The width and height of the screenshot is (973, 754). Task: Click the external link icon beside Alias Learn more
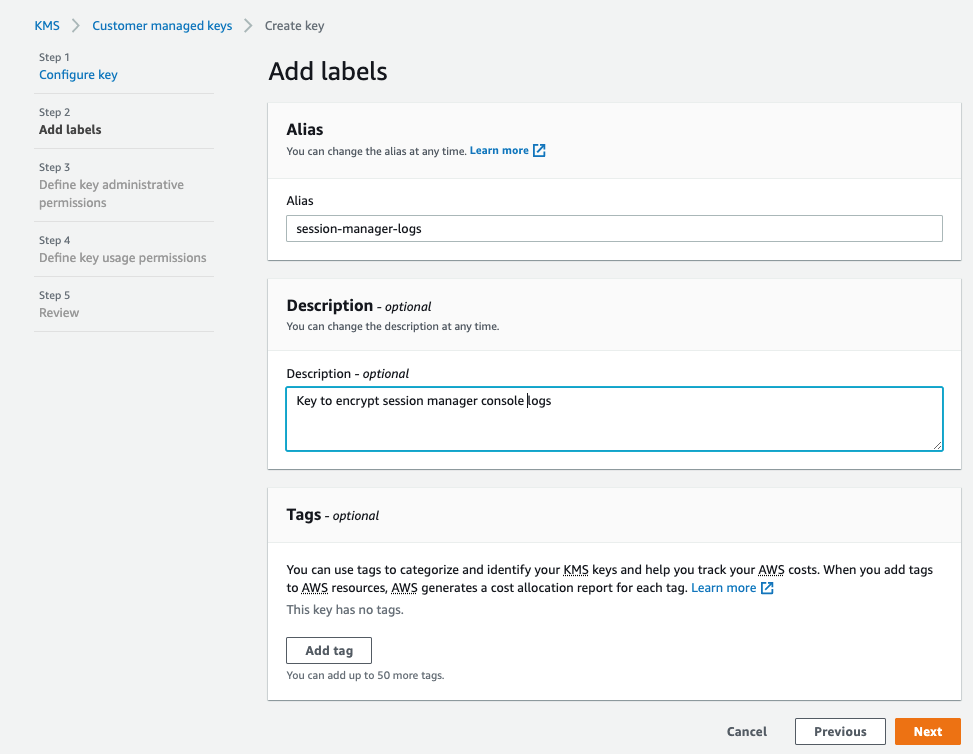tap(539, 150)
